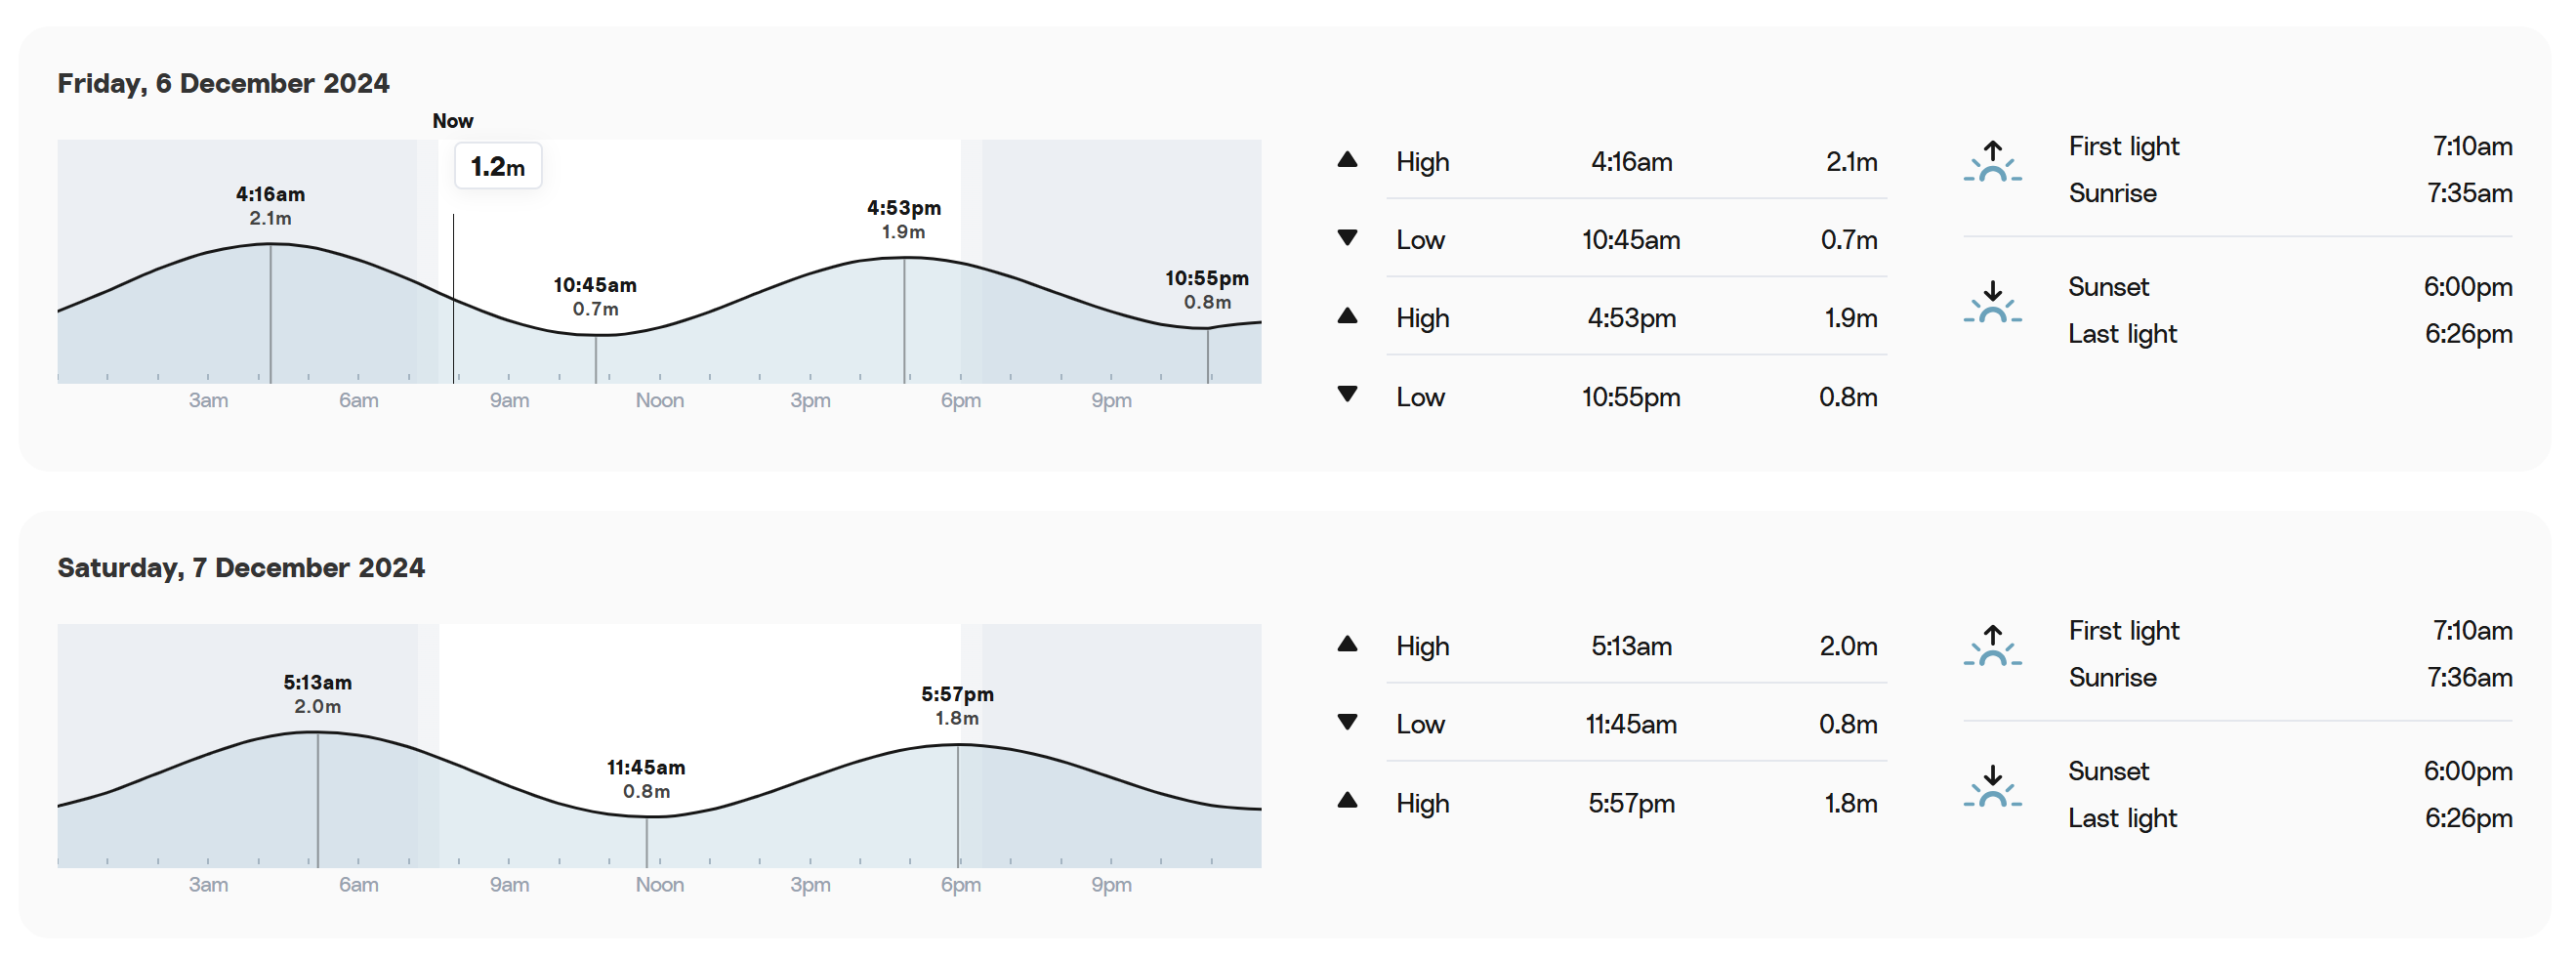Click the down triangle beside Friday 10:45am Low

(x=1347, y=238)
